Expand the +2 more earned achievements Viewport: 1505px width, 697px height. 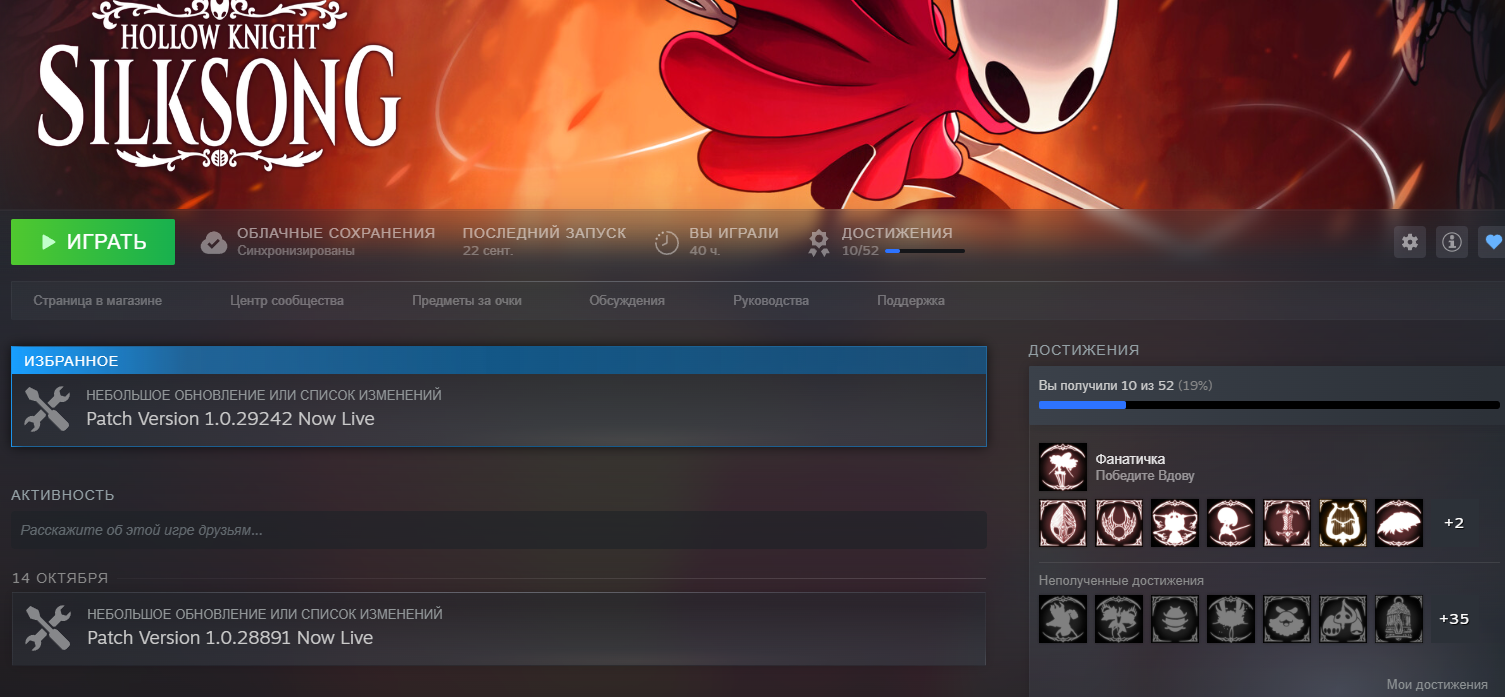(1454, 523)
